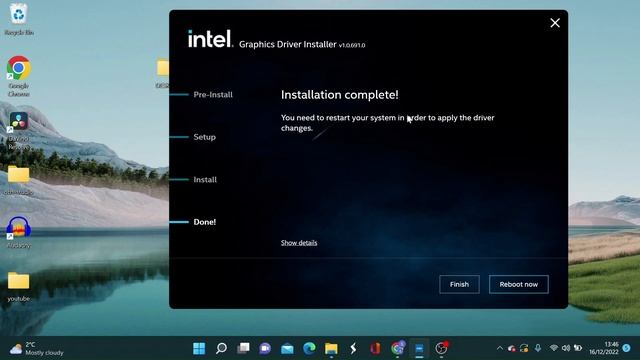Launch Microsoft Edge from taskbar
Screen dimensions: 640x360
point(309,349)
